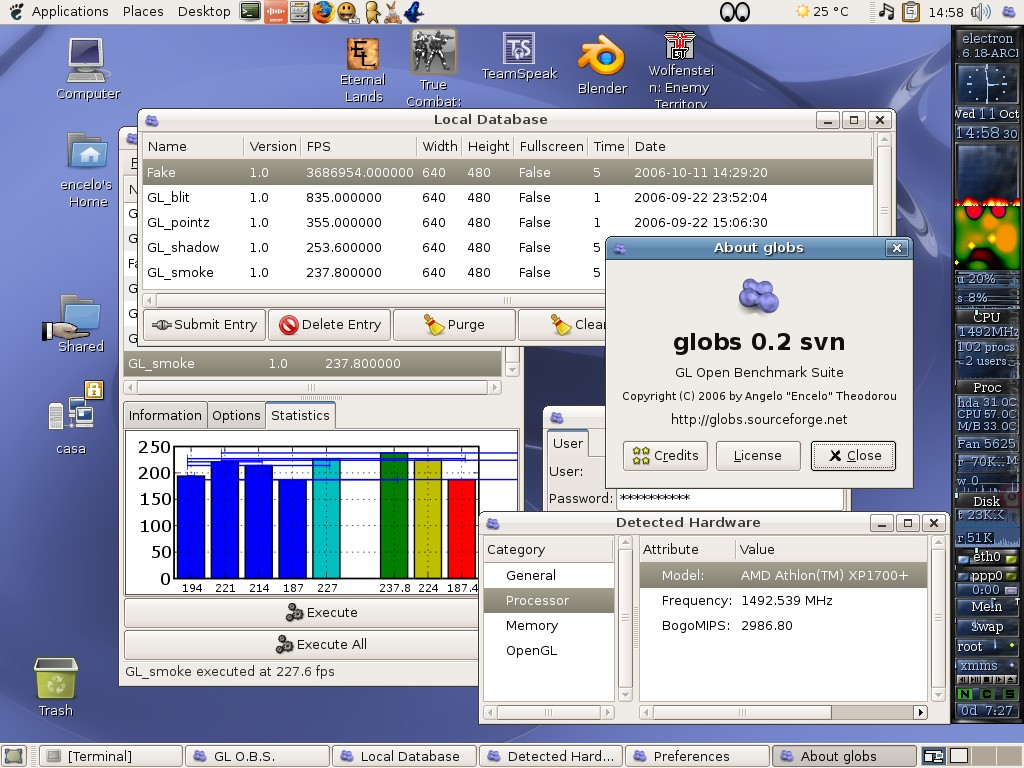1024x768 pixels.
Task: Select the Fake entry row
Action: (x=507, y=172)
